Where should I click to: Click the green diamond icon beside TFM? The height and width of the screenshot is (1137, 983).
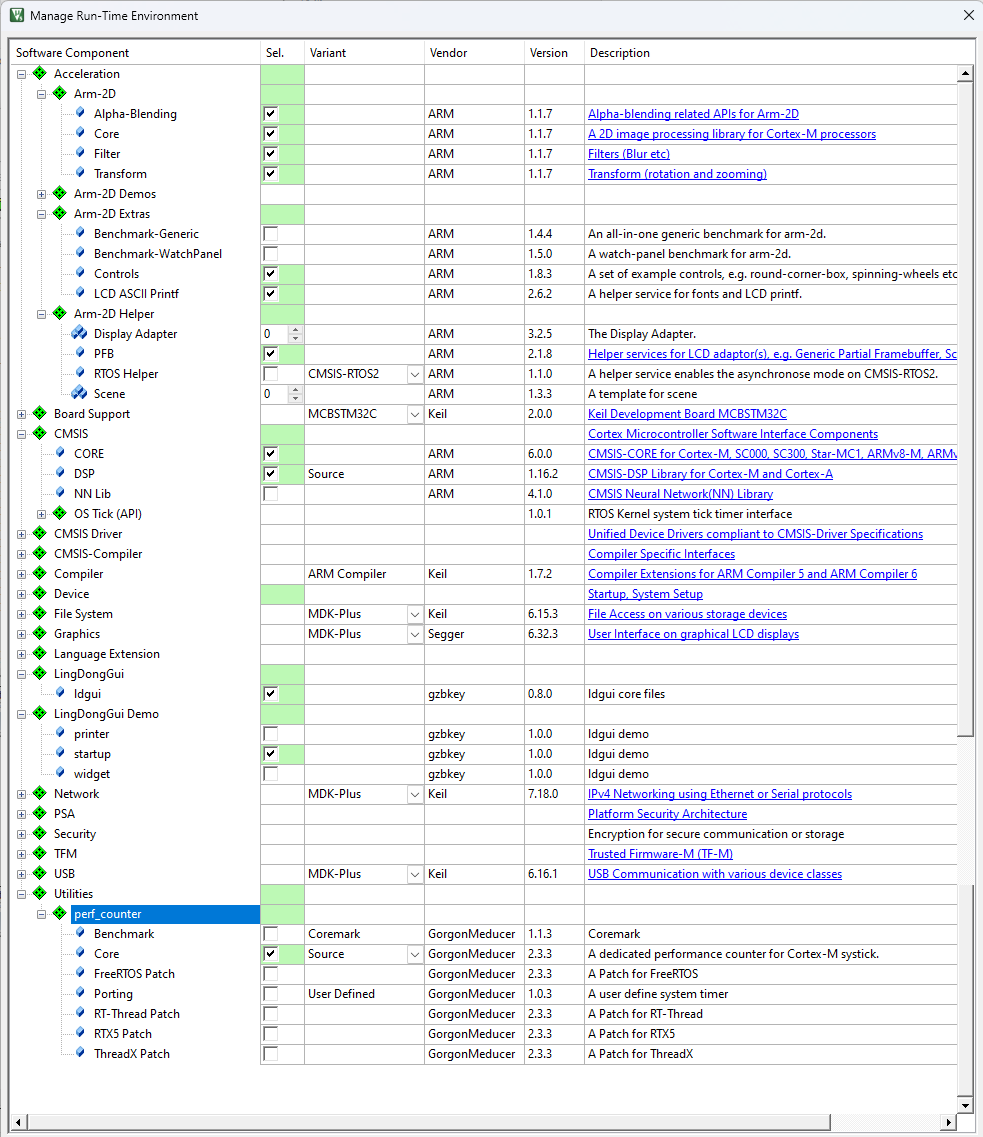(x=40, y=853)
